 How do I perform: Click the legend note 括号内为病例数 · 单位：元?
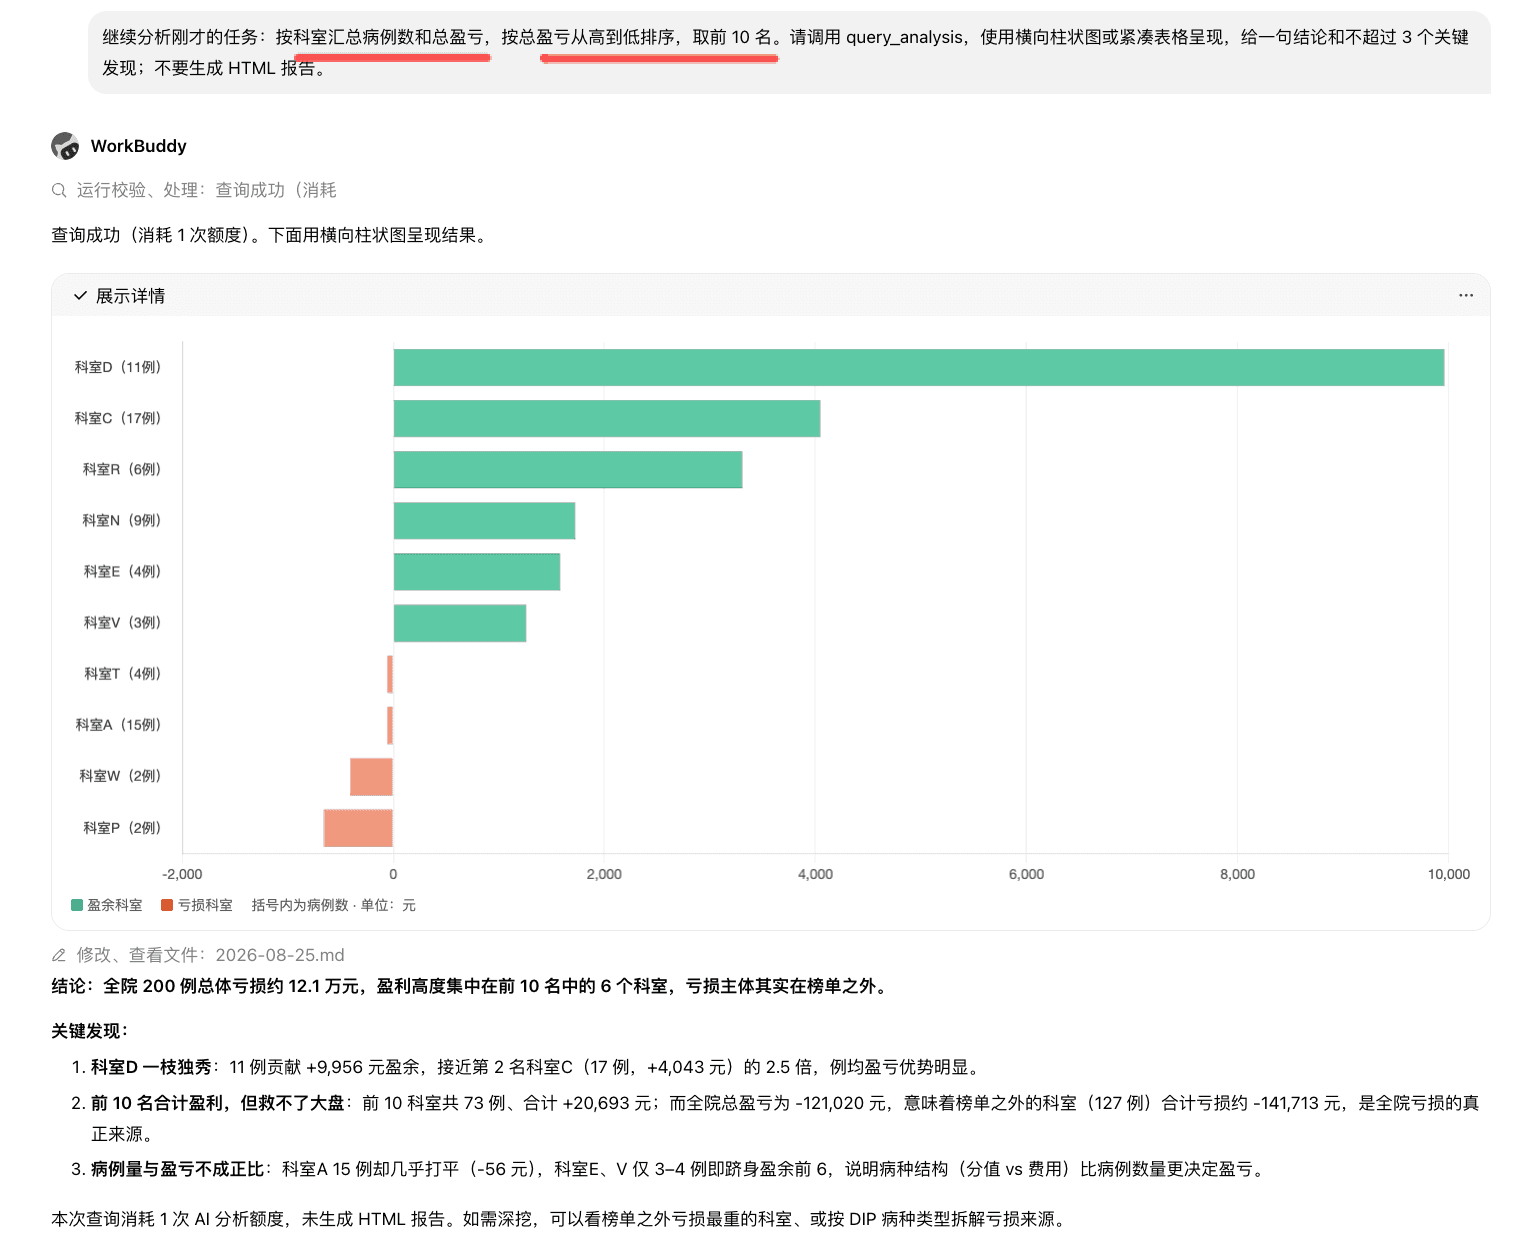click(334, 905)
